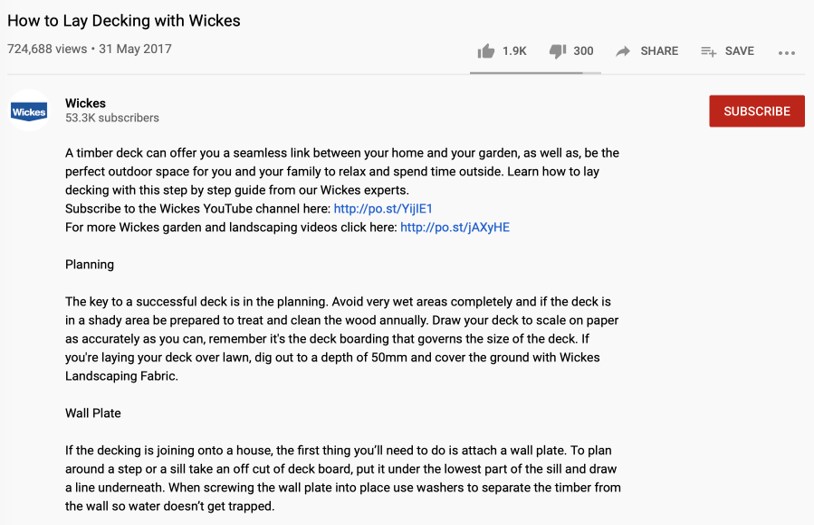Open the three-dot more actions menu
This screenshot has width=814, height=525.
coord(786,52)
